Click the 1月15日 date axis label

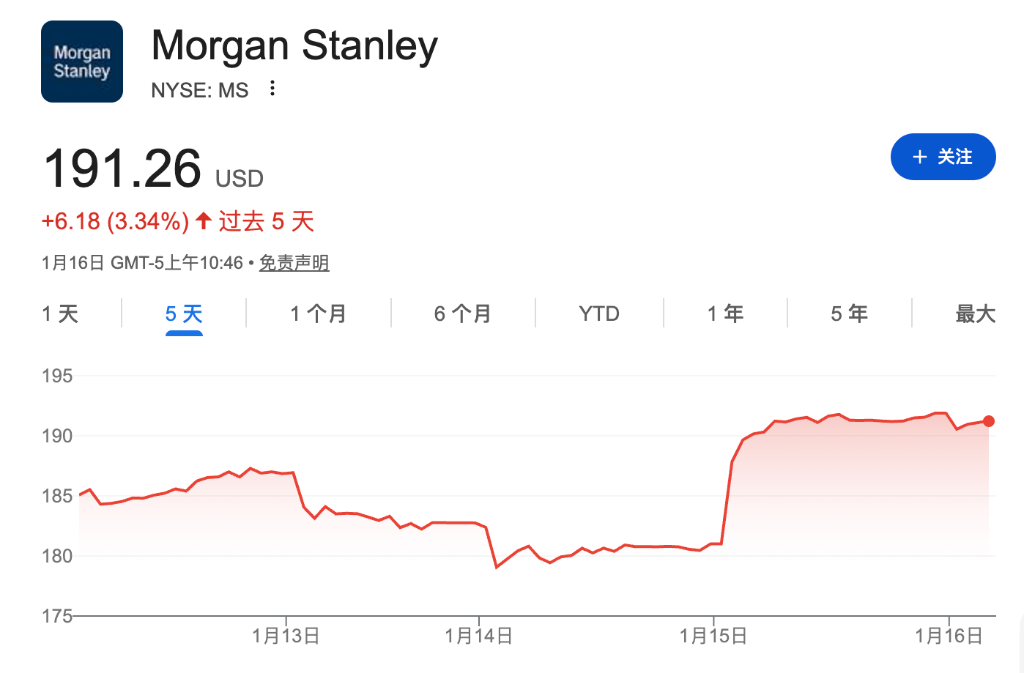[x=713, y=635]
